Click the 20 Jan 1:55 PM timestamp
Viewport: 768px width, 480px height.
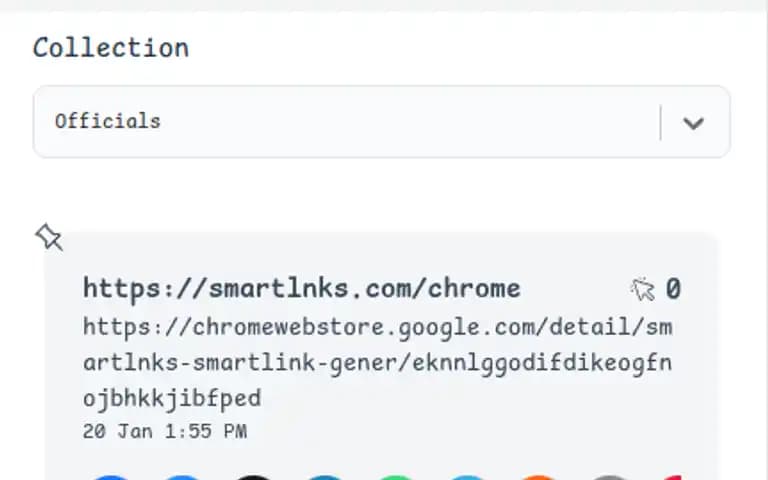click(x=165, y=432)
